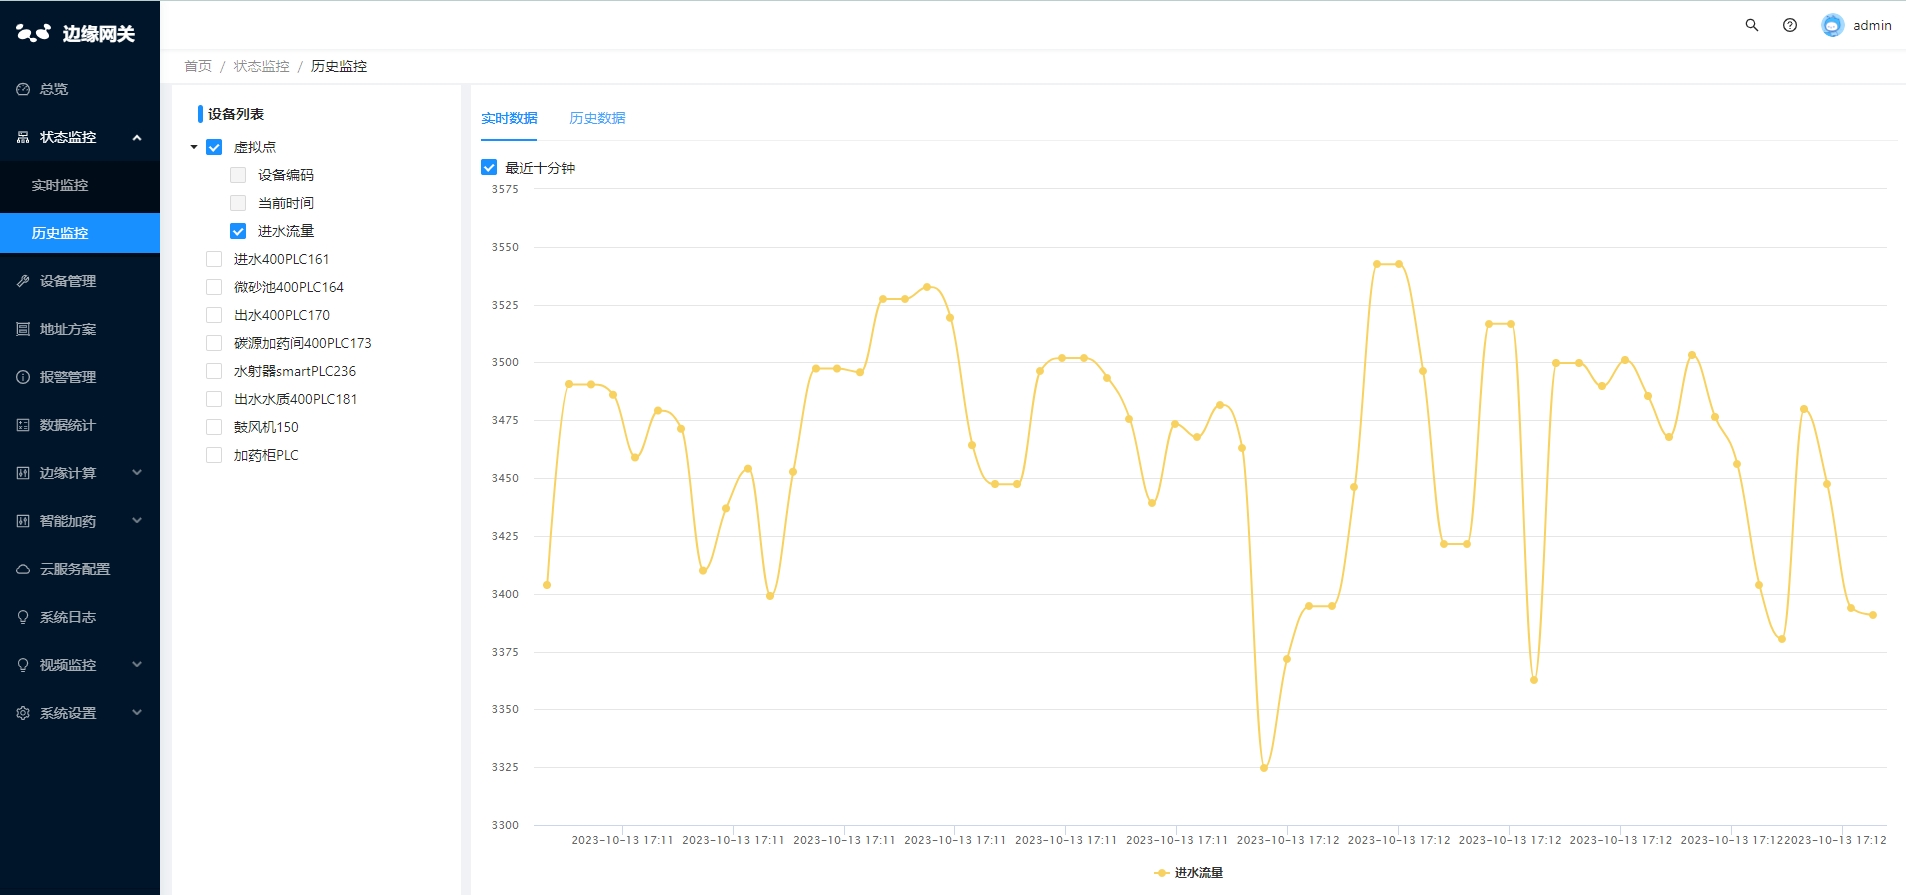Toggle the 最近十分钟 checkbox

(x=489, y=167)
